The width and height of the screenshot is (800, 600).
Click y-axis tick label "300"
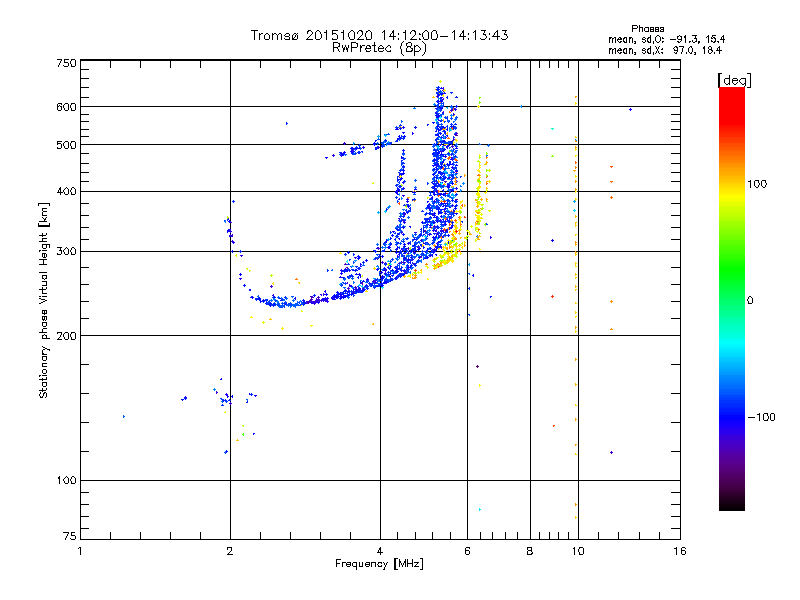67,252
